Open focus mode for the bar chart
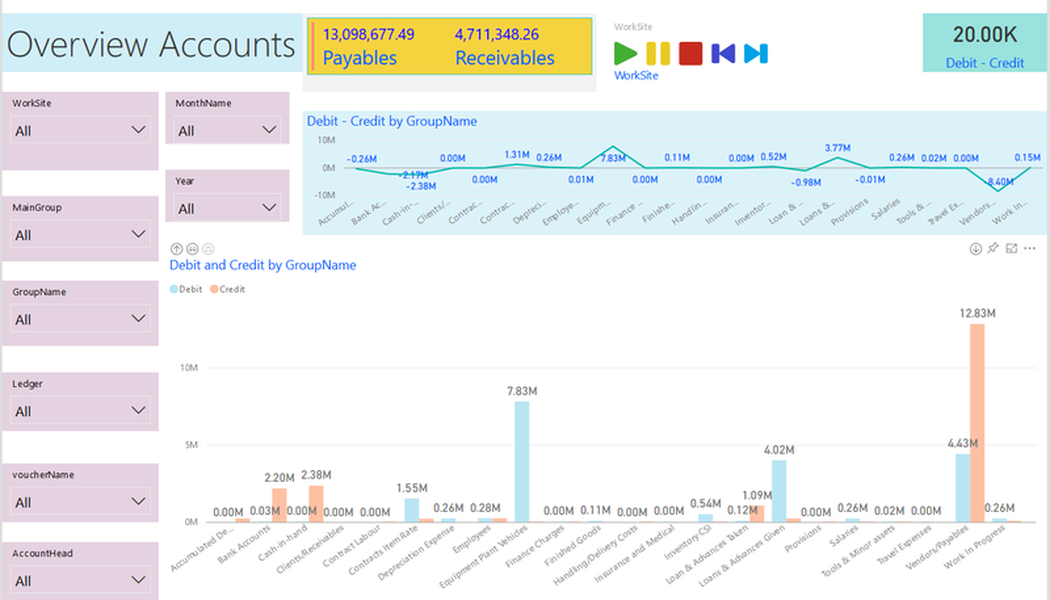This screenshot has width=1050, height=600. [x=1011, y=248]
